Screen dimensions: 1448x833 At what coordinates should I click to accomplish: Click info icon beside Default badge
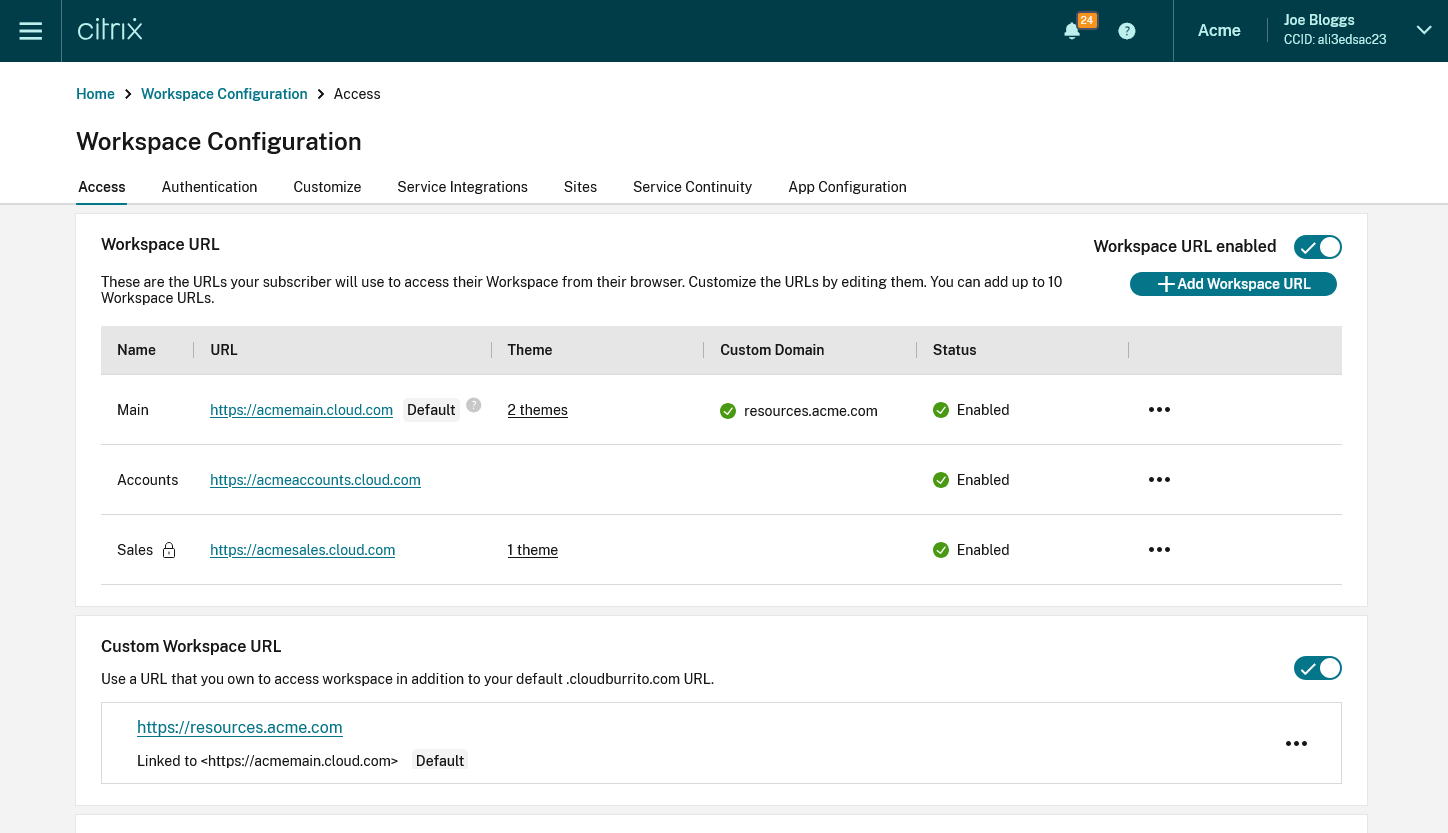pos(474,405)
